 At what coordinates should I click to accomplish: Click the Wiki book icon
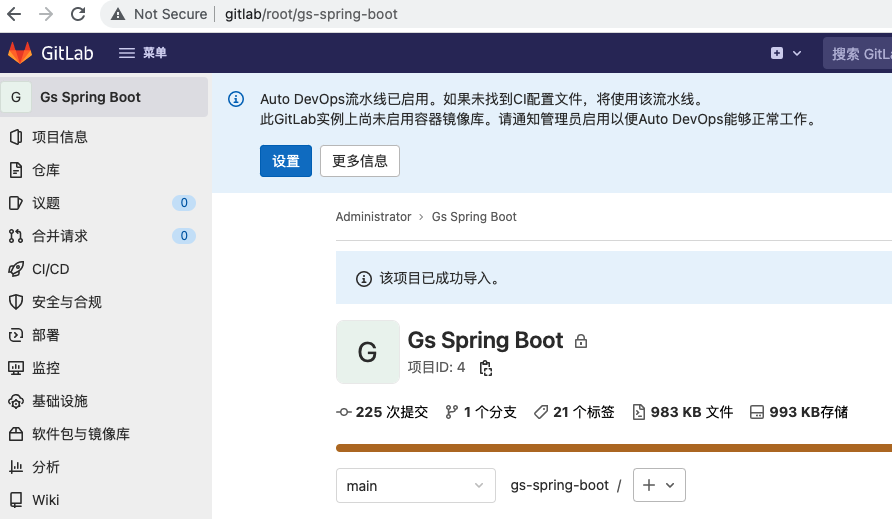coord(16,500)
